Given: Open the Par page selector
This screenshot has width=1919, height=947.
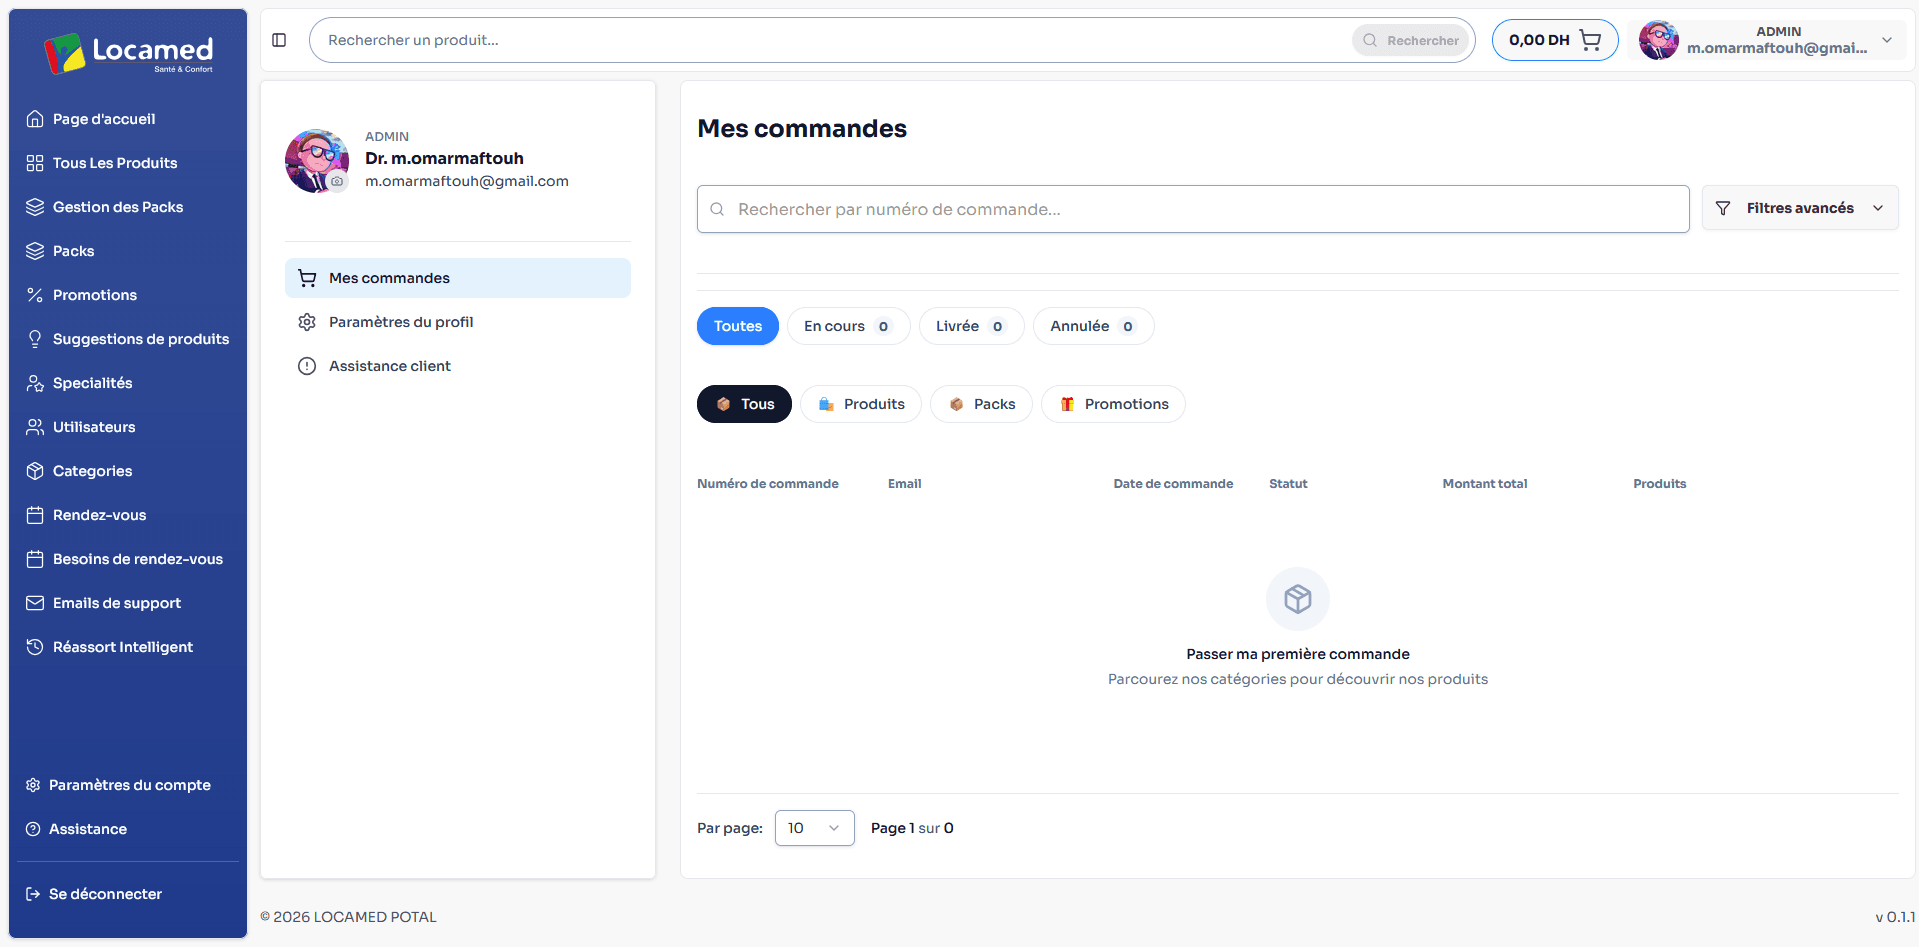Looking at the screenshot, I should [814, 828].
